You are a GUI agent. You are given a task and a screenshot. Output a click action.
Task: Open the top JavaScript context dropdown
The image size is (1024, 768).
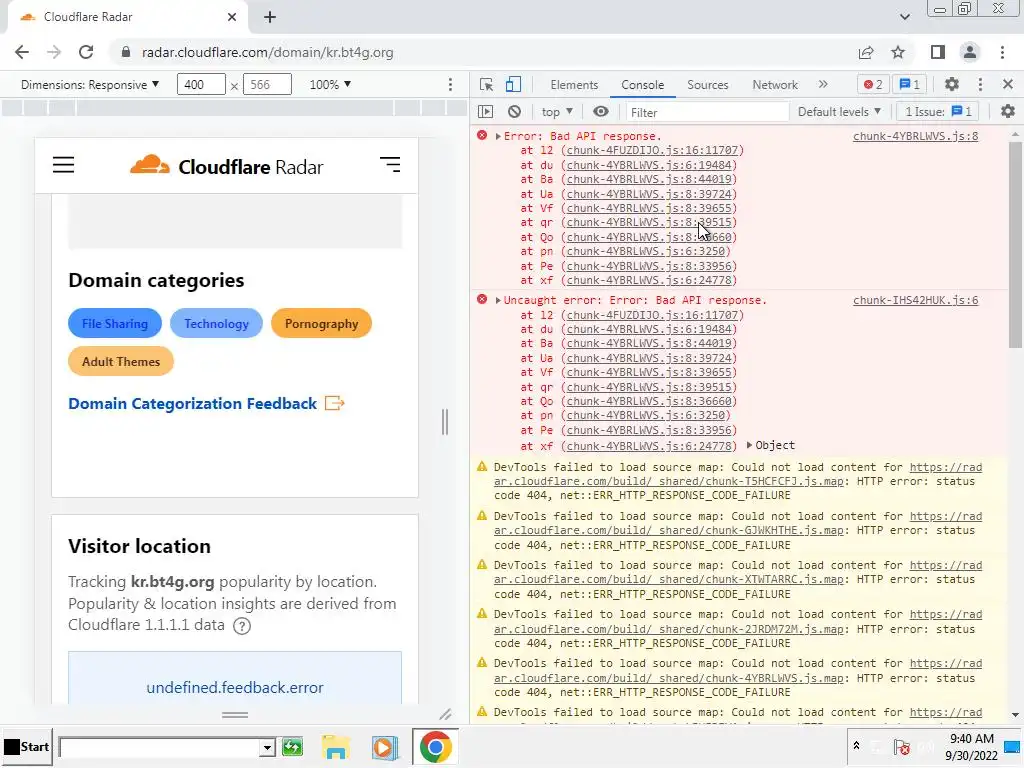557,112
